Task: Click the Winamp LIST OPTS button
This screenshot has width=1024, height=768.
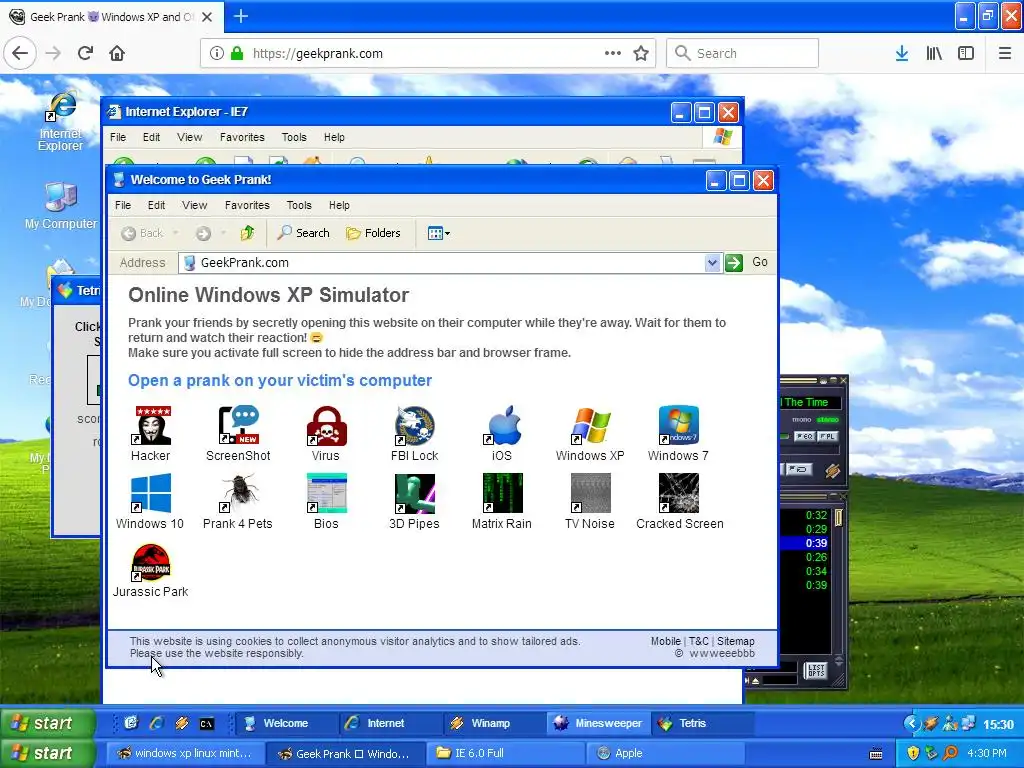Action: point(816,670)
